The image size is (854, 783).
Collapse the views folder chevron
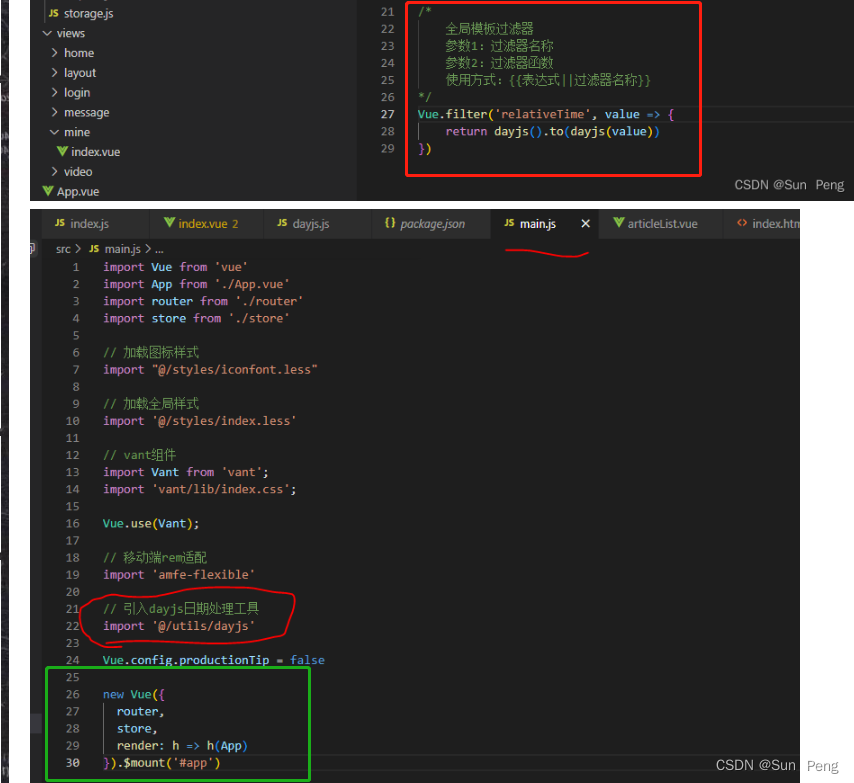47,33
